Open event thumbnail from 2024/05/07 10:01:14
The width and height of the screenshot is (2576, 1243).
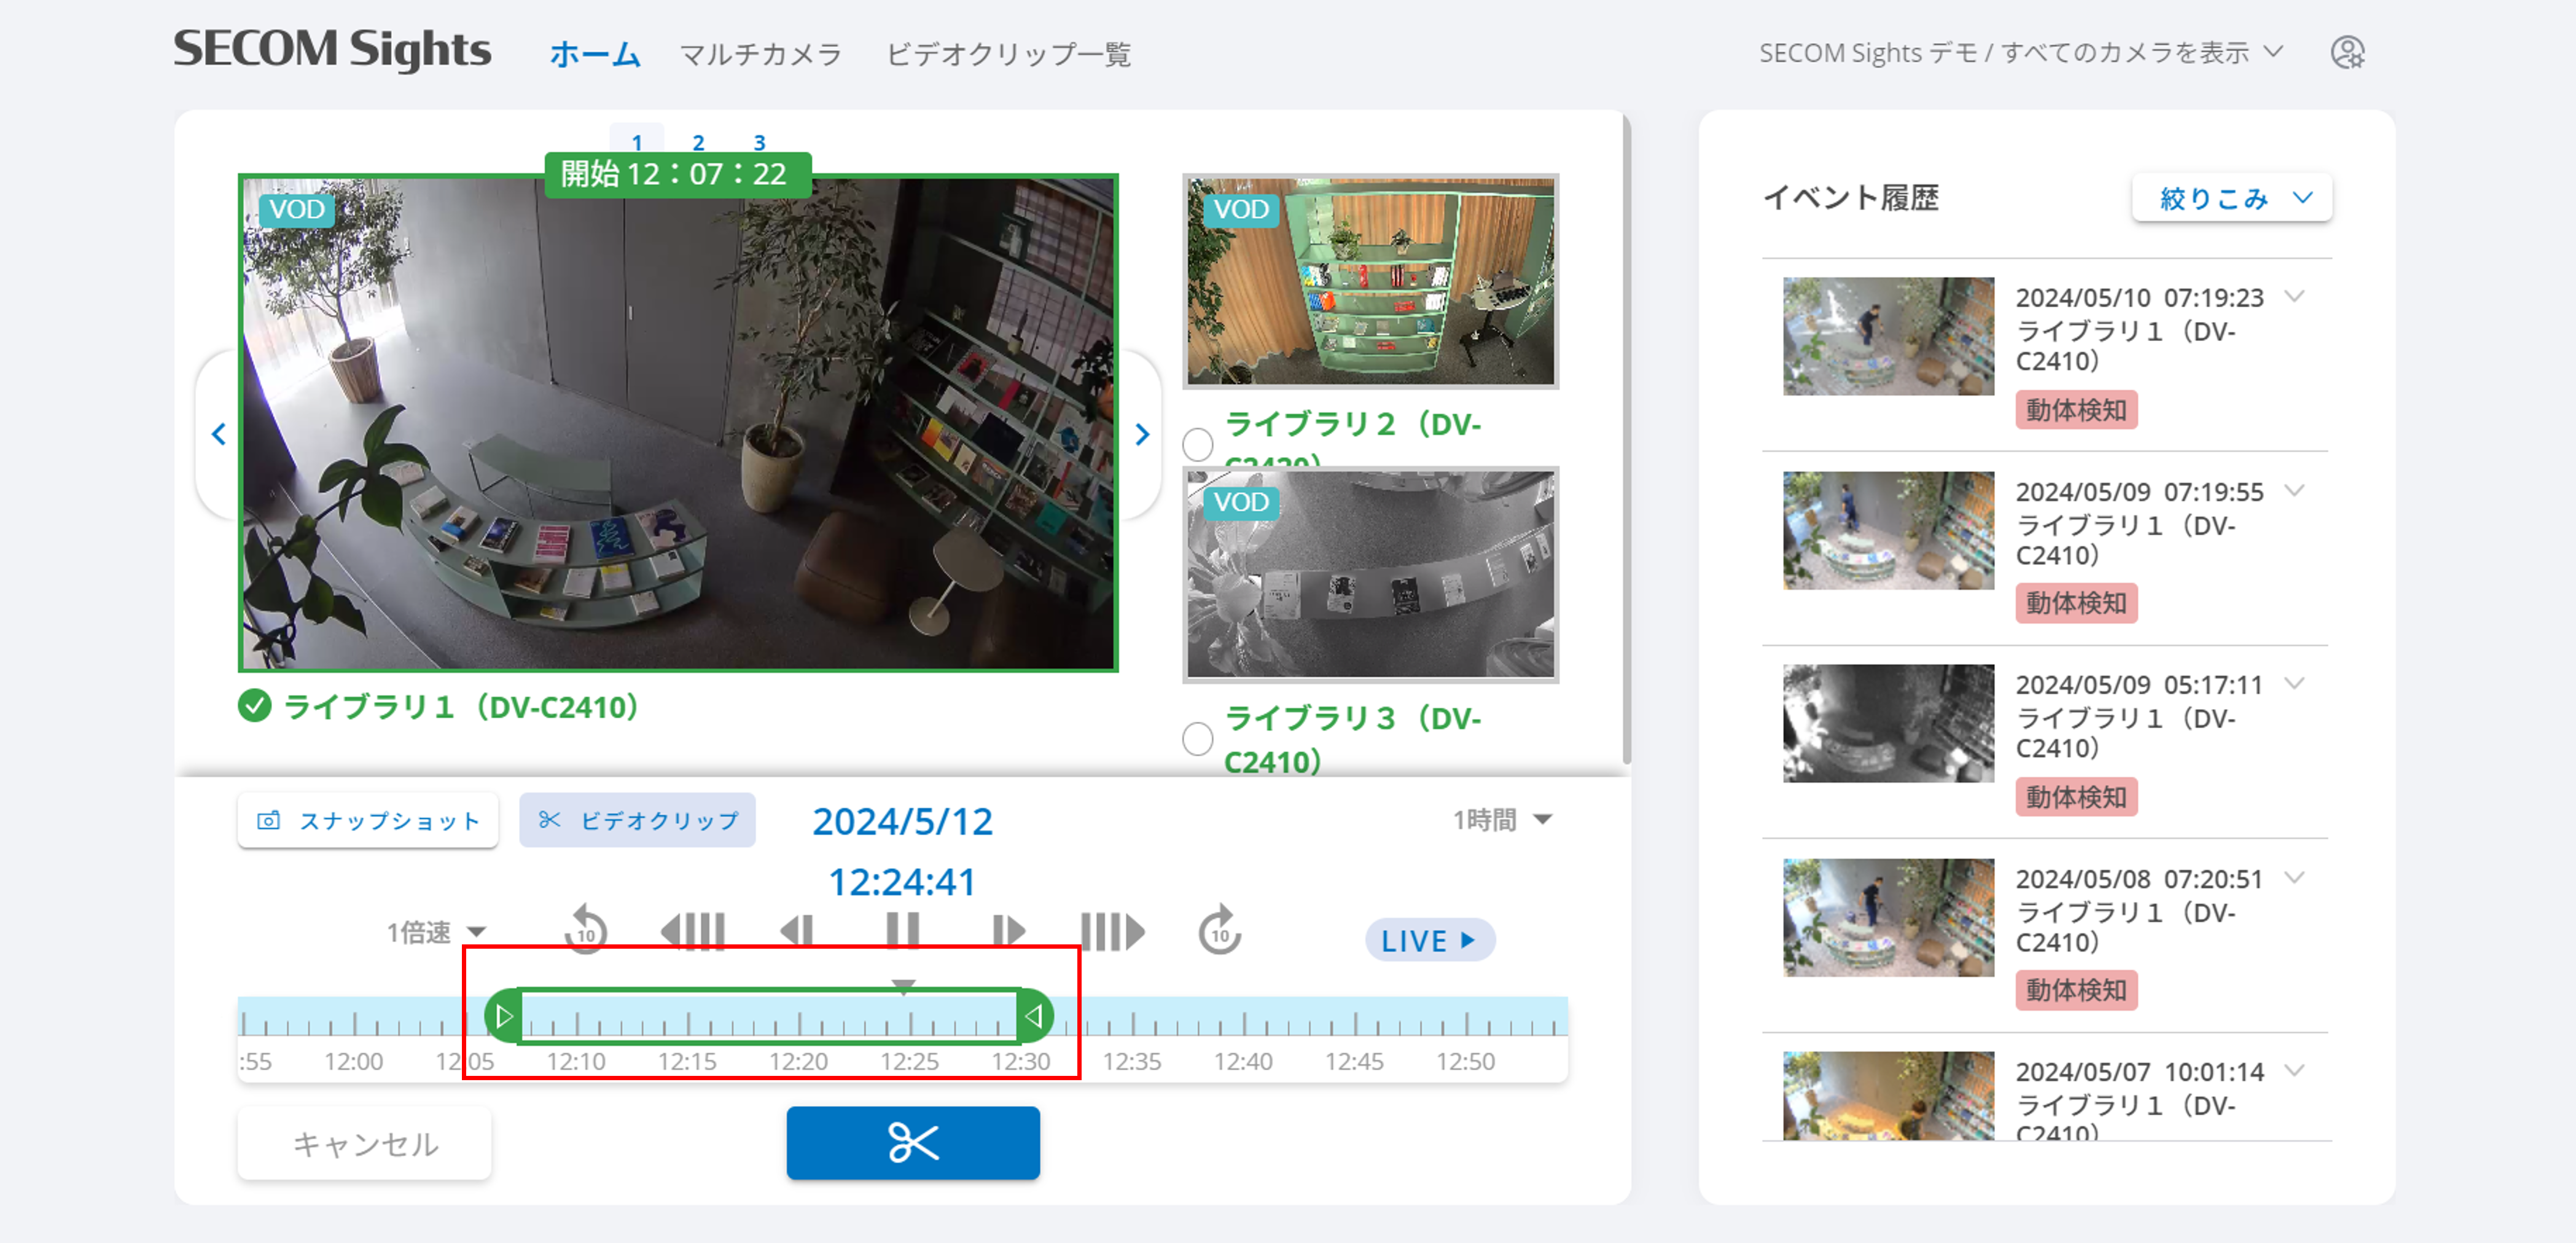point(1888,1096)
